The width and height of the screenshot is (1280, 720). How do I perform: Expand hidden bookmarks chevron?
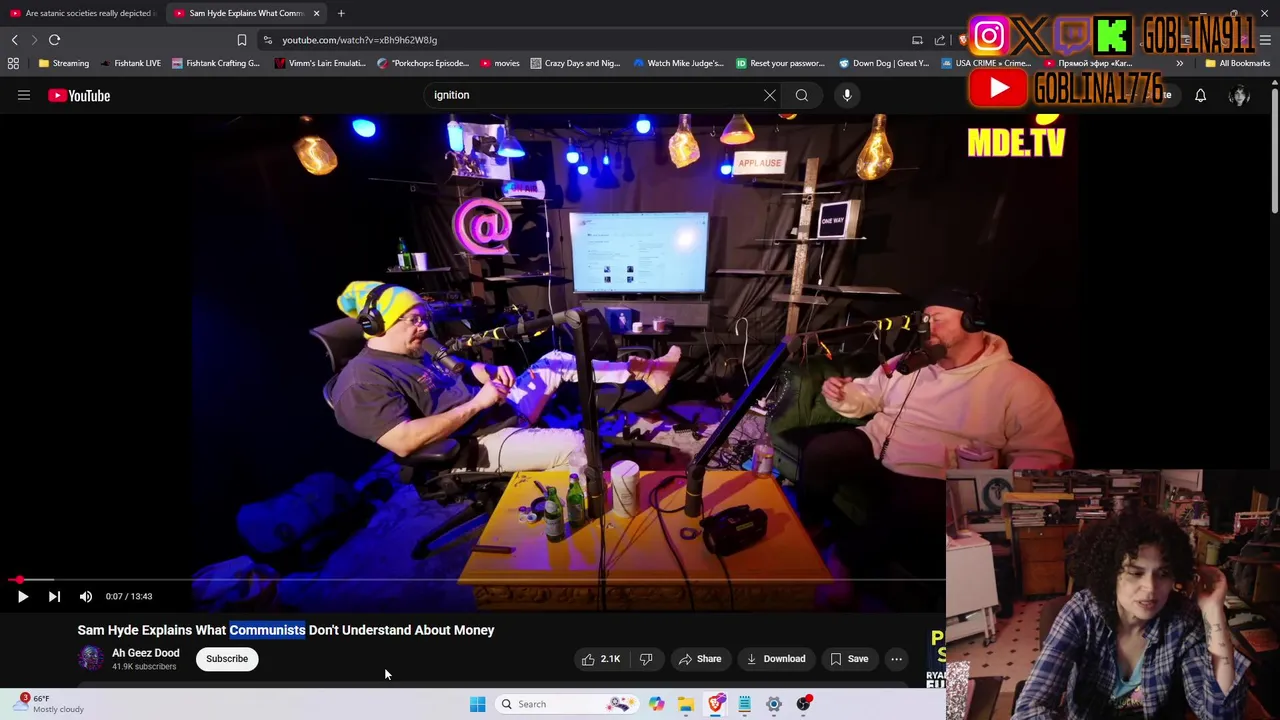tap(1179, 63)
